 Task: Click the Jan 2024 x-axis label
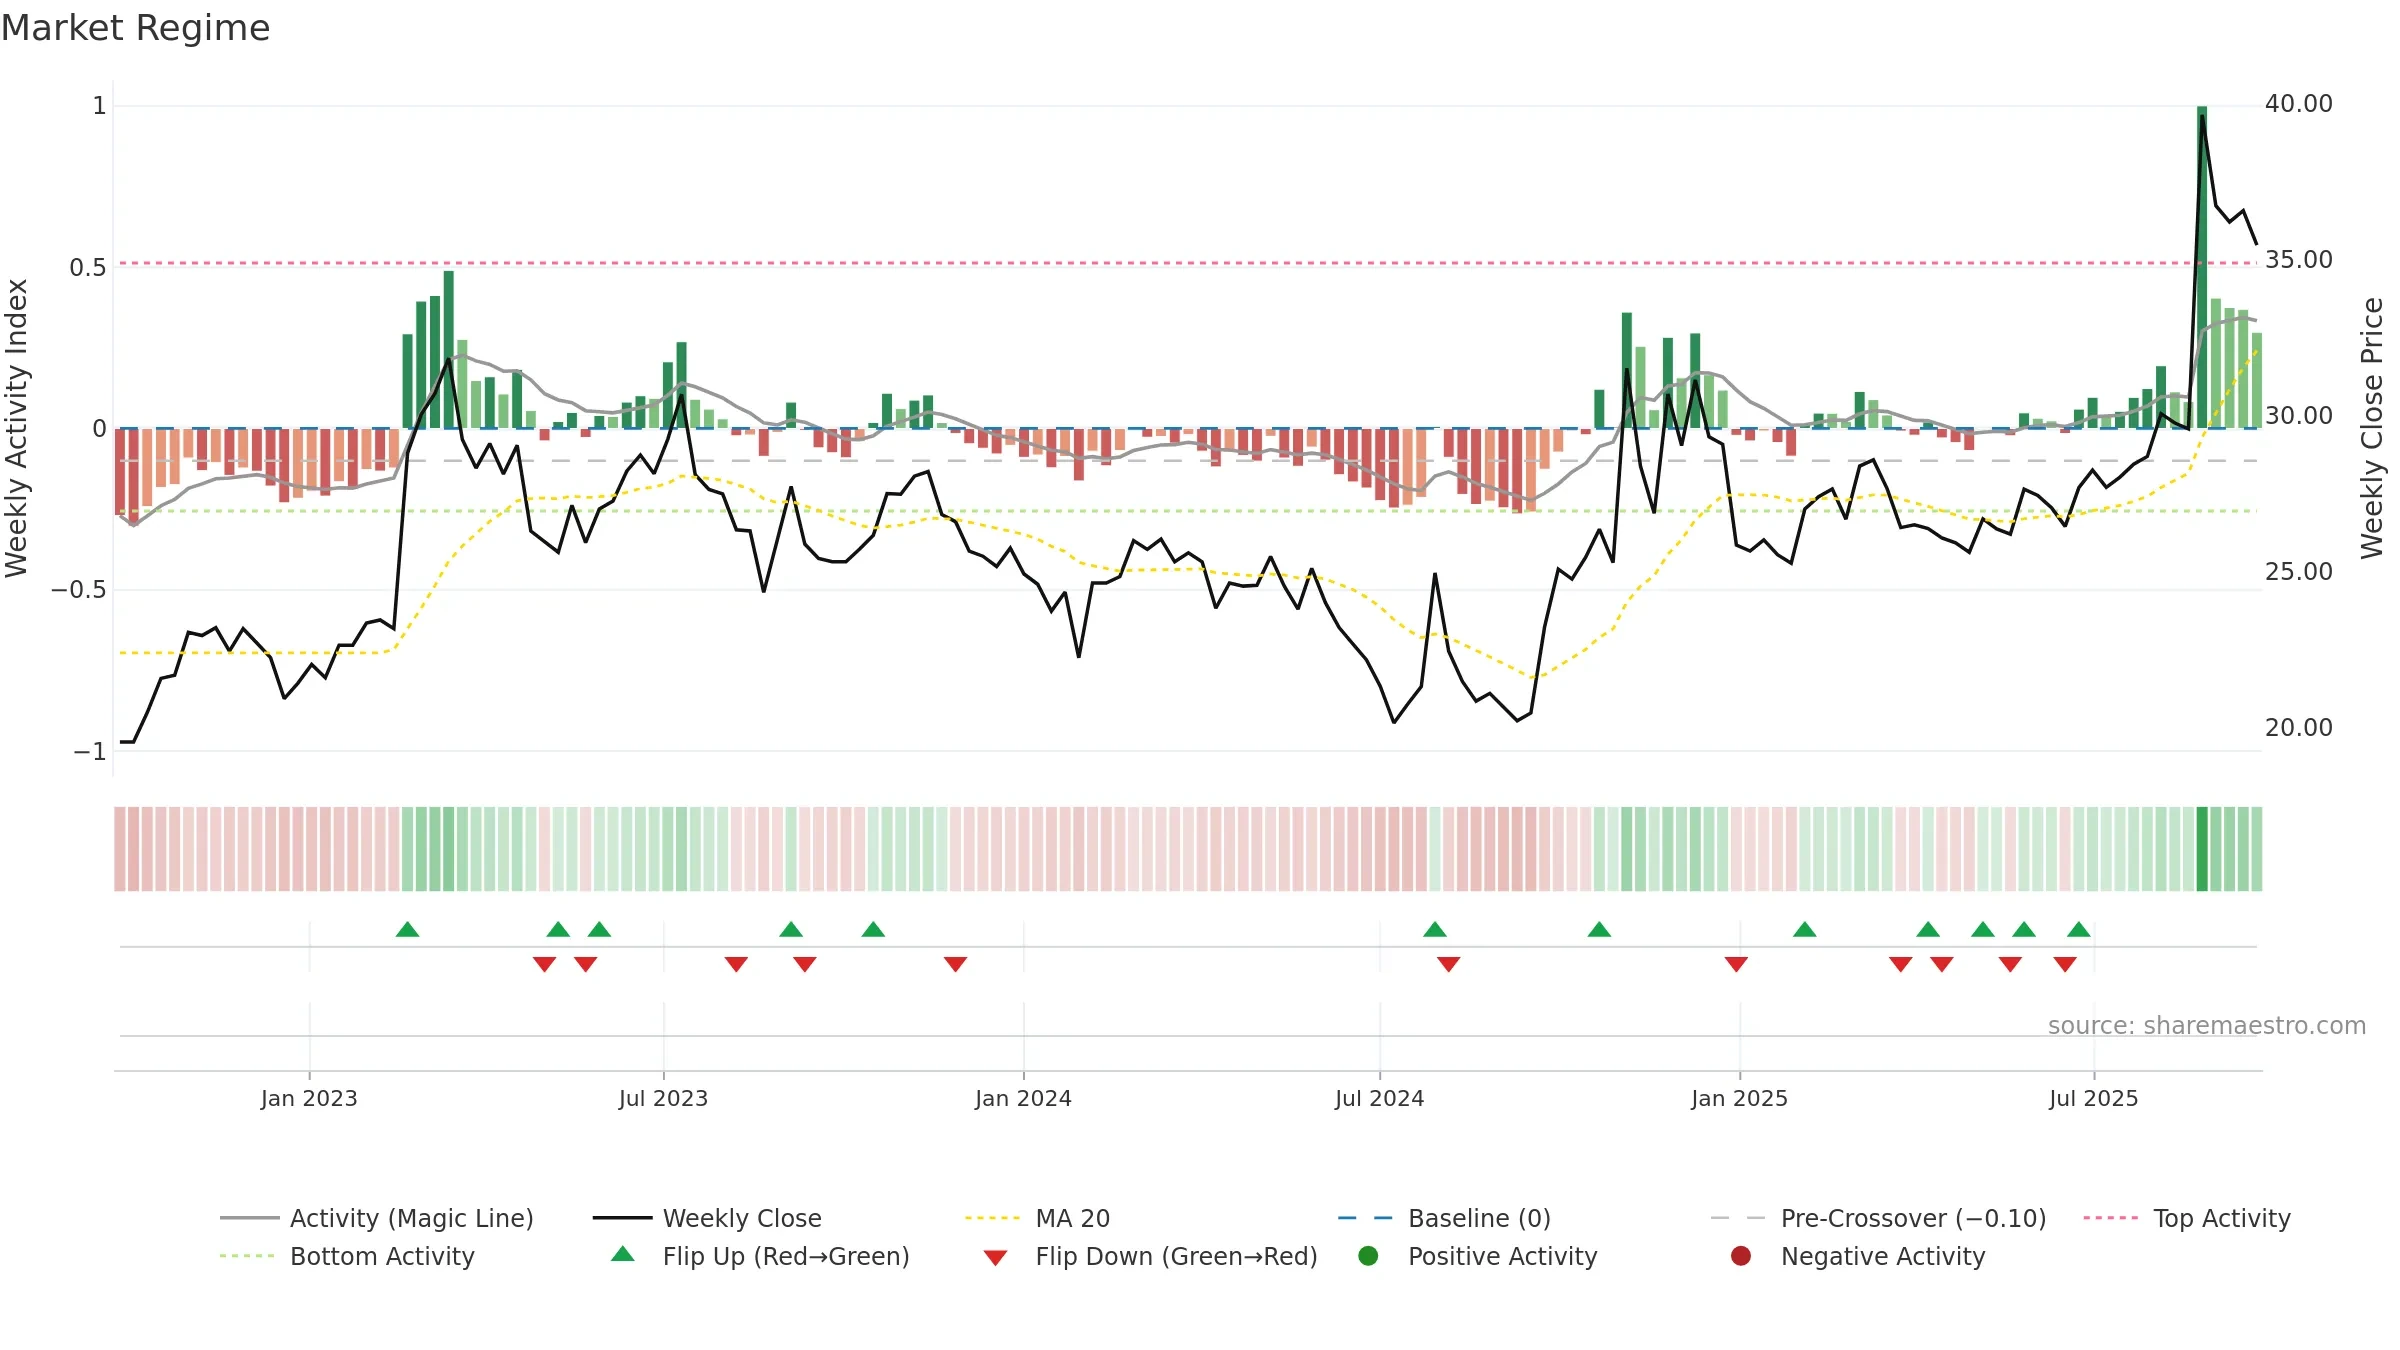click(1023, 1098)
